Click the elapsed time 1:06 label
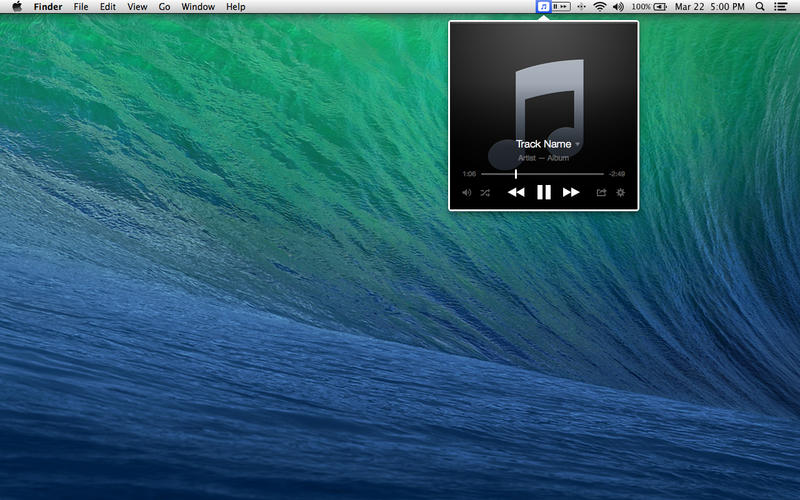This screenshot has height=500, width=800. click(469, 174)
